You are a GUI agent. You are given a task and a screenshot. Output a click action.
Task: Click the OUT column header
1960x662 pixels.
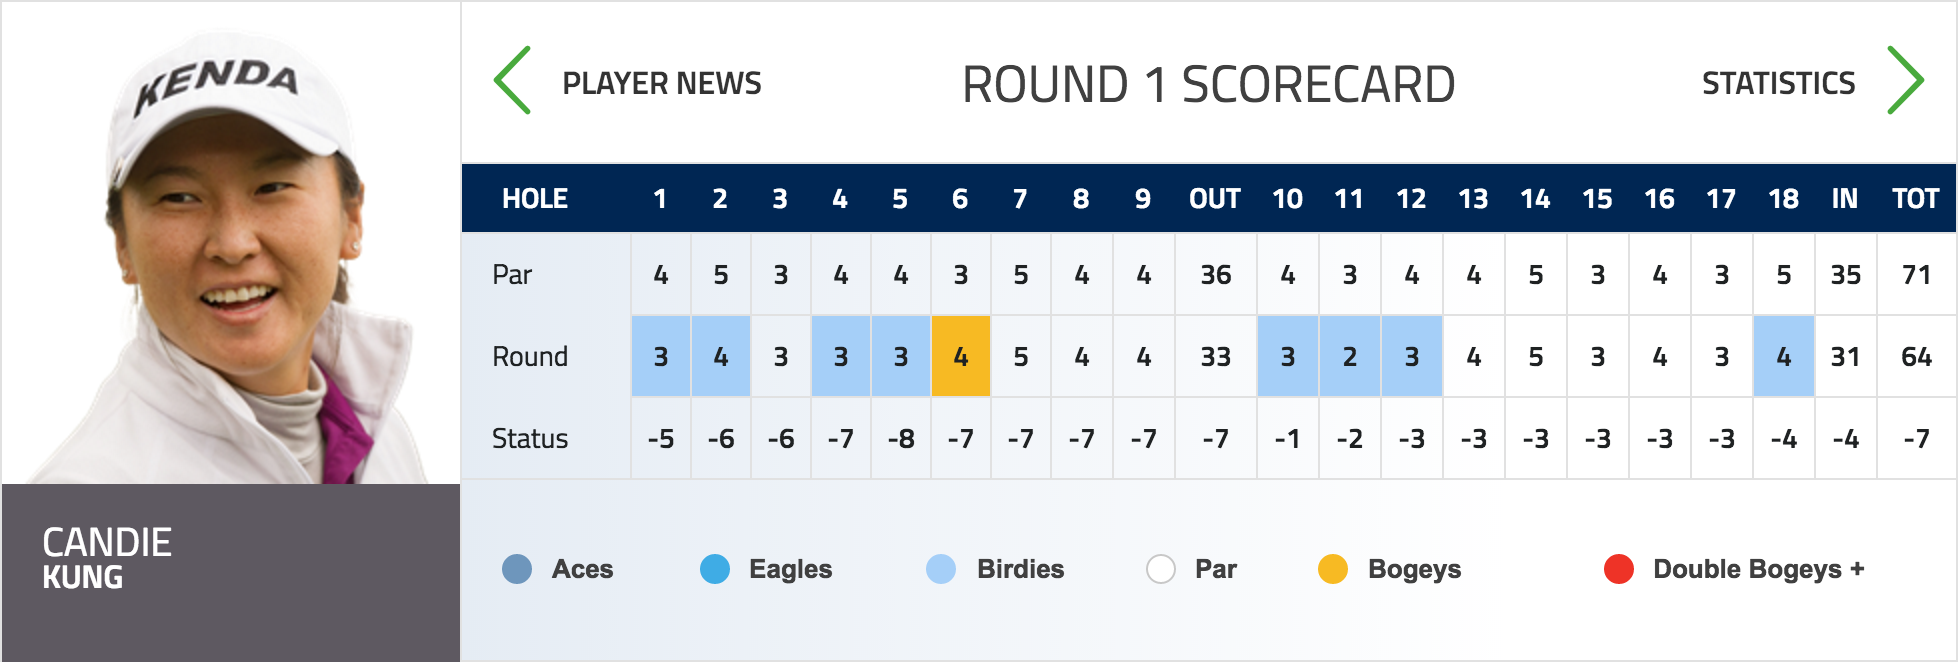click(1215, 198)
